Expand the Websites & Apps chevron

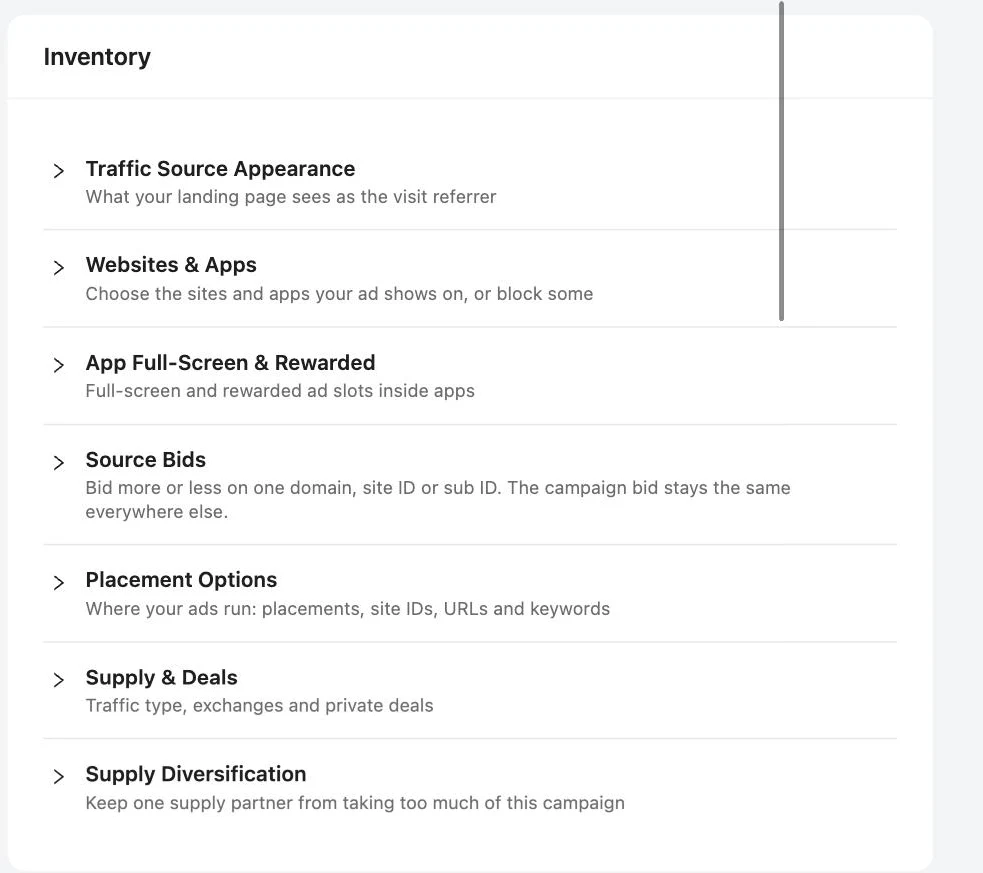coord(58,268)
